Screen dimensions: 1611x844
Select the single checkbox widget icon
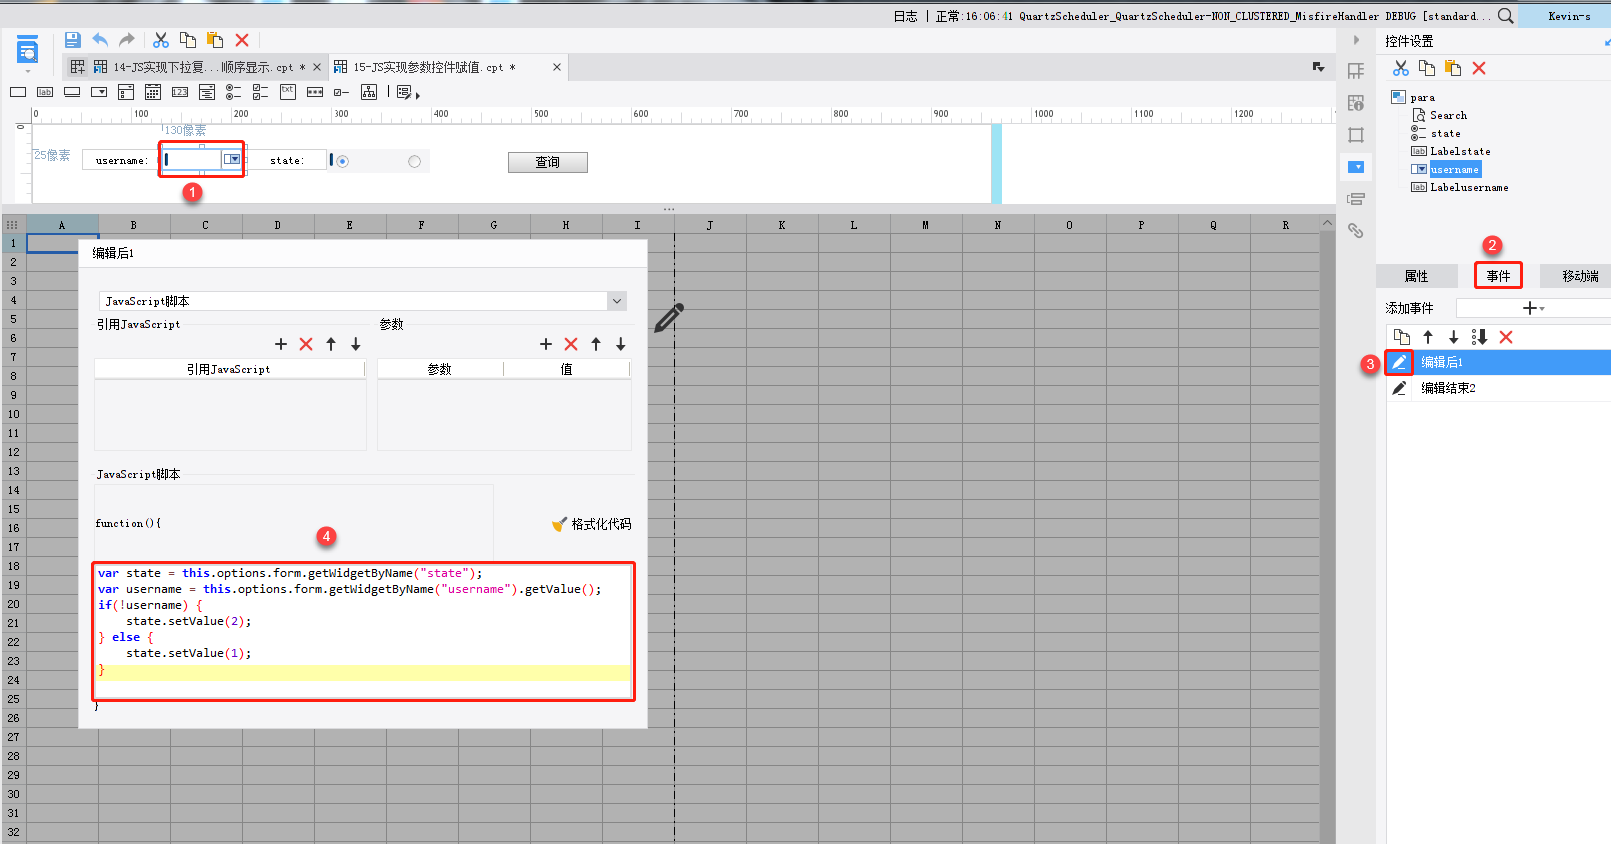click(342, 92)
